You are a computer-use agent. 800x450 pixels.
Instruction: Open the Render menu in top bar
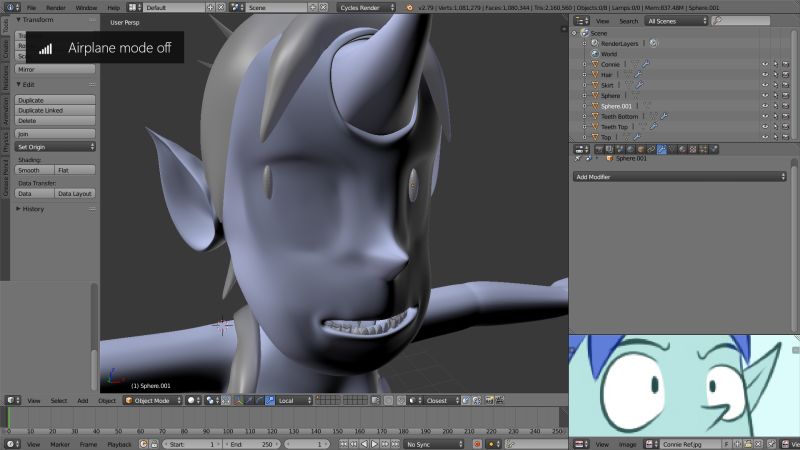(x=56, y=8)
